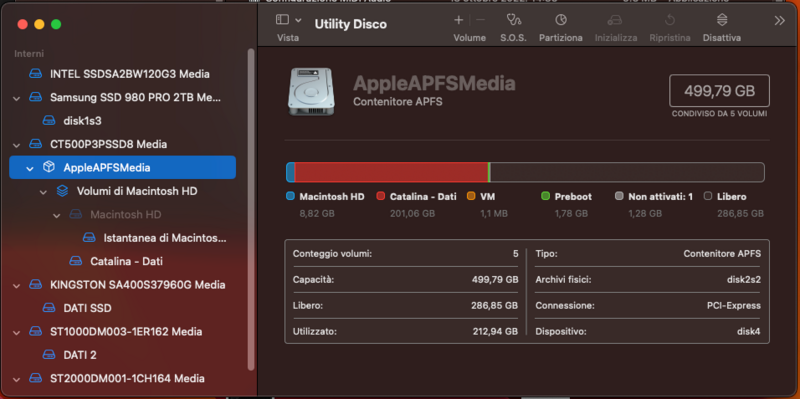Click drive icon beside Catalina - Dati in sidebar

[76, 261]
